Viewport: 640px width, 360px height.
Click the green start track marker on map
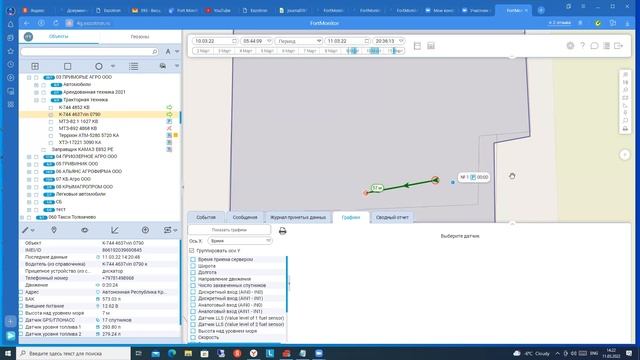coord(436,180)
